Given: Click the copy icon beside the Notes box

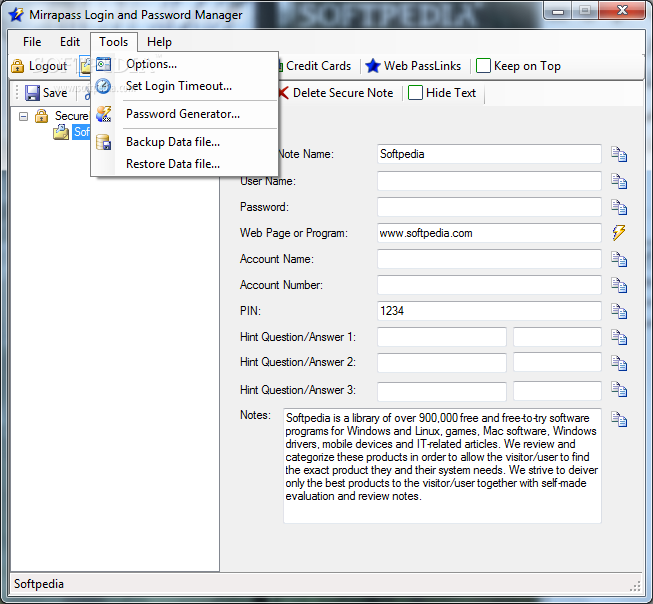Looking at the screenshot, I should click(619, 419).
